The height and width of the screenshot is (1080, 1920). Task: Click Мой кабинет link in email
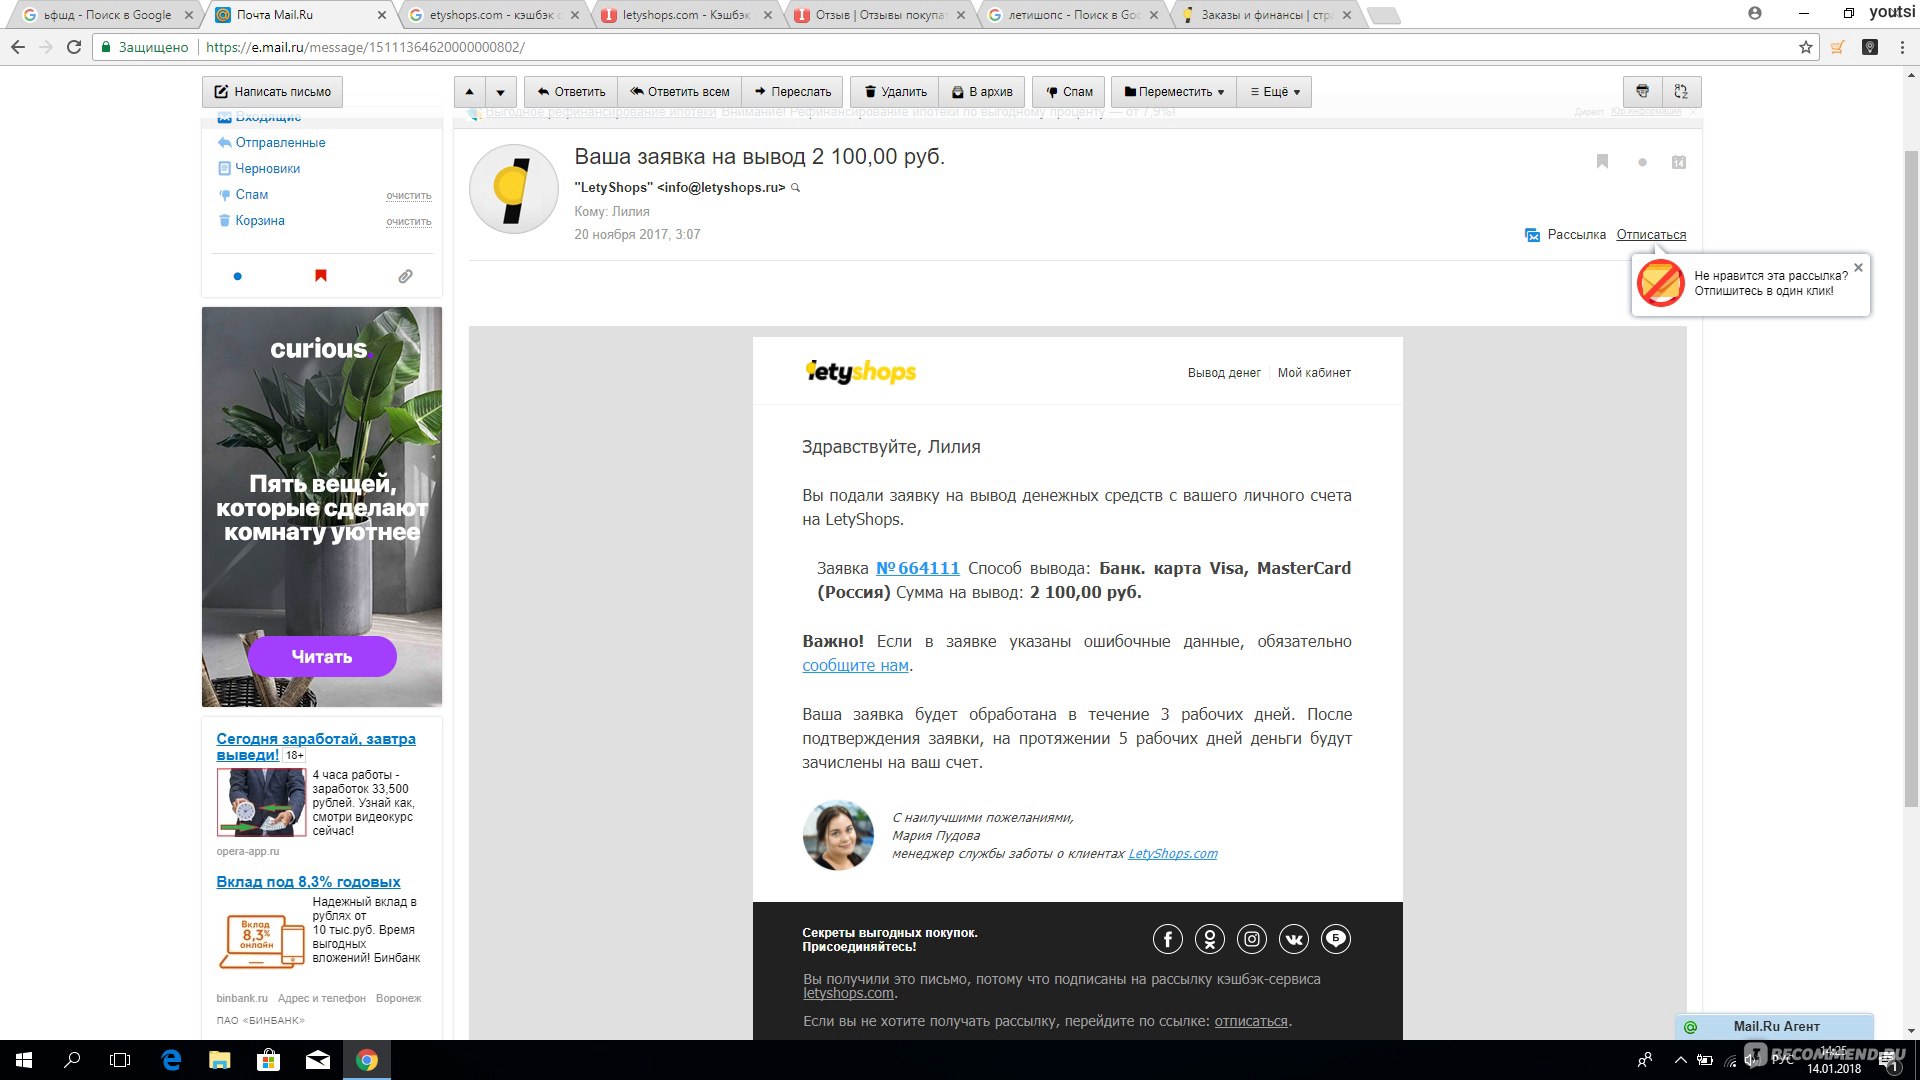(x=1314, y=373)
